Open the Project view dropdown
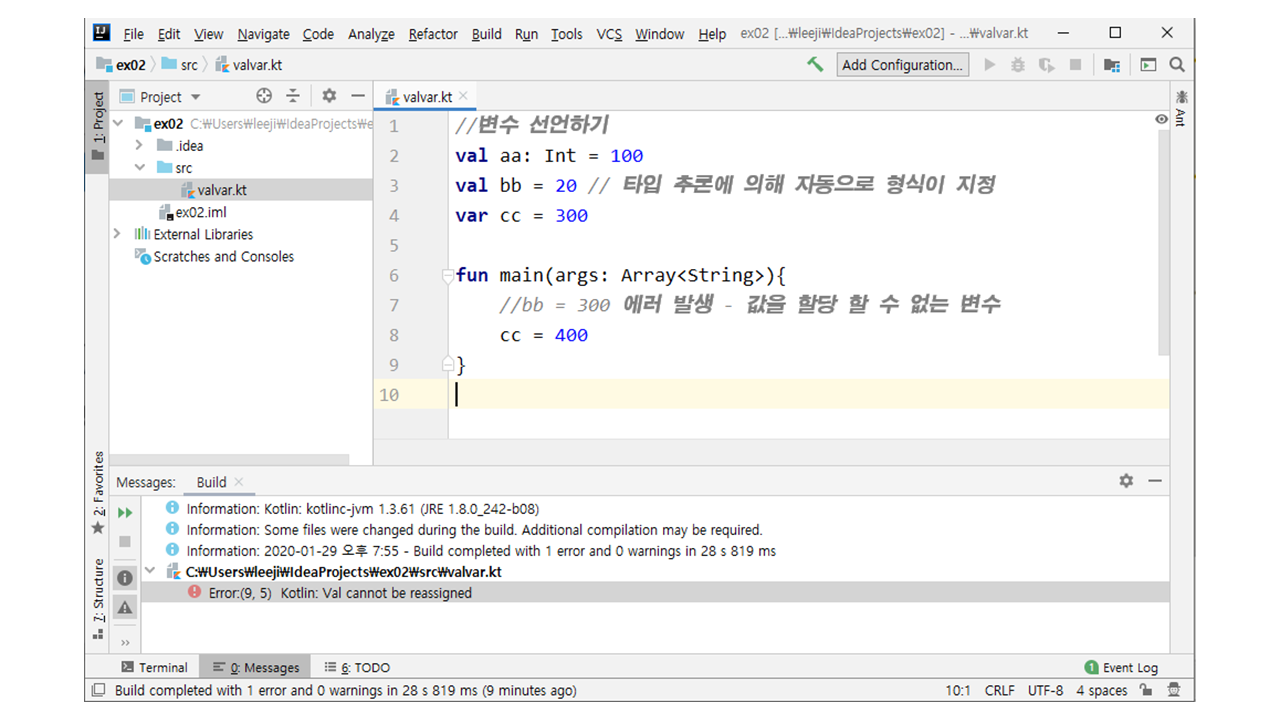This screenshot has height=720, width=1280. click(x=195, y=97)
